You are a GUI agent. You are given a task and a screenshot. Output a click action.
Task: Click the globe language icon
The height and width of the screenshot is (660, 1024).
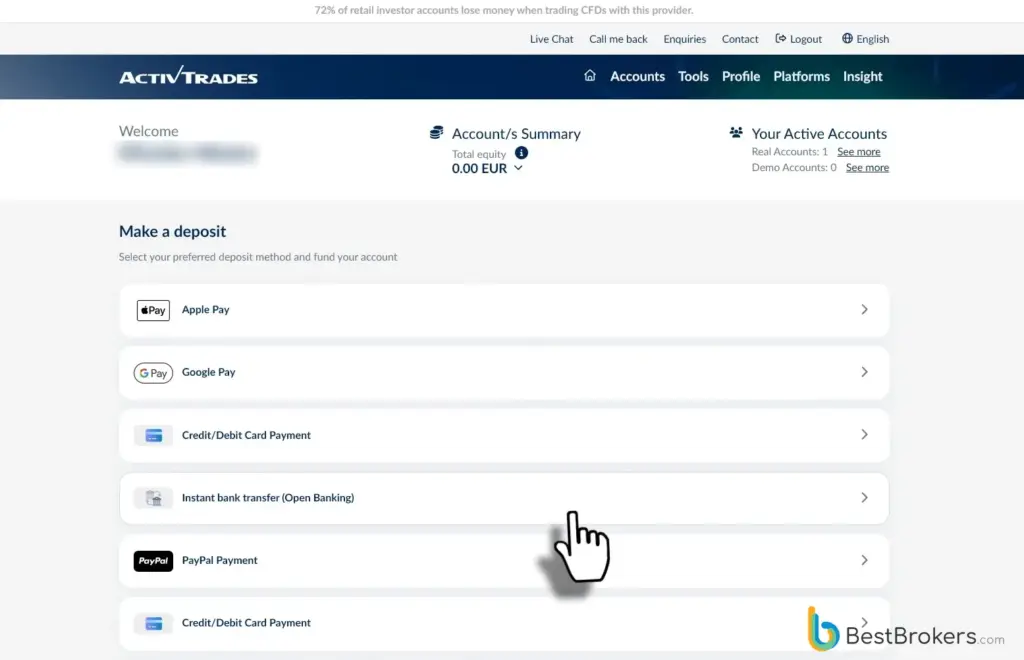pos(847,39)
